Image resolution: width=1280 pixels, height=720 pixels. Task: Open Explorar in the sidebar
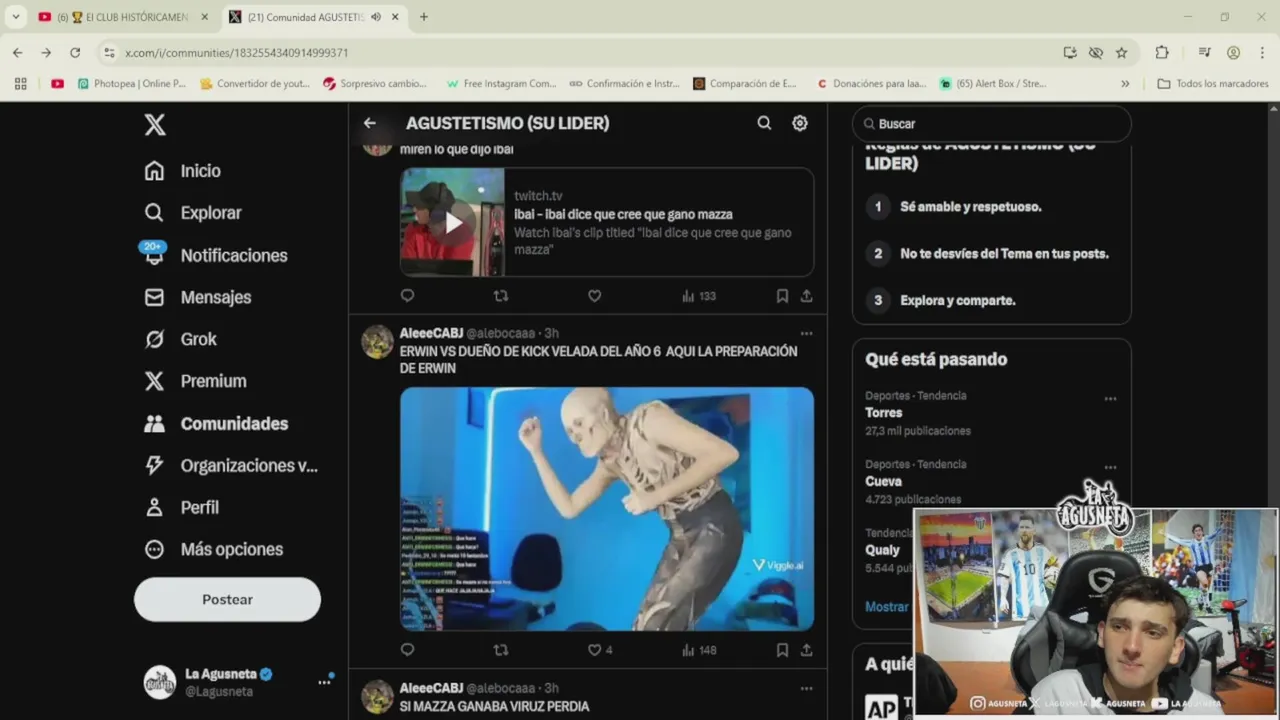192,213
